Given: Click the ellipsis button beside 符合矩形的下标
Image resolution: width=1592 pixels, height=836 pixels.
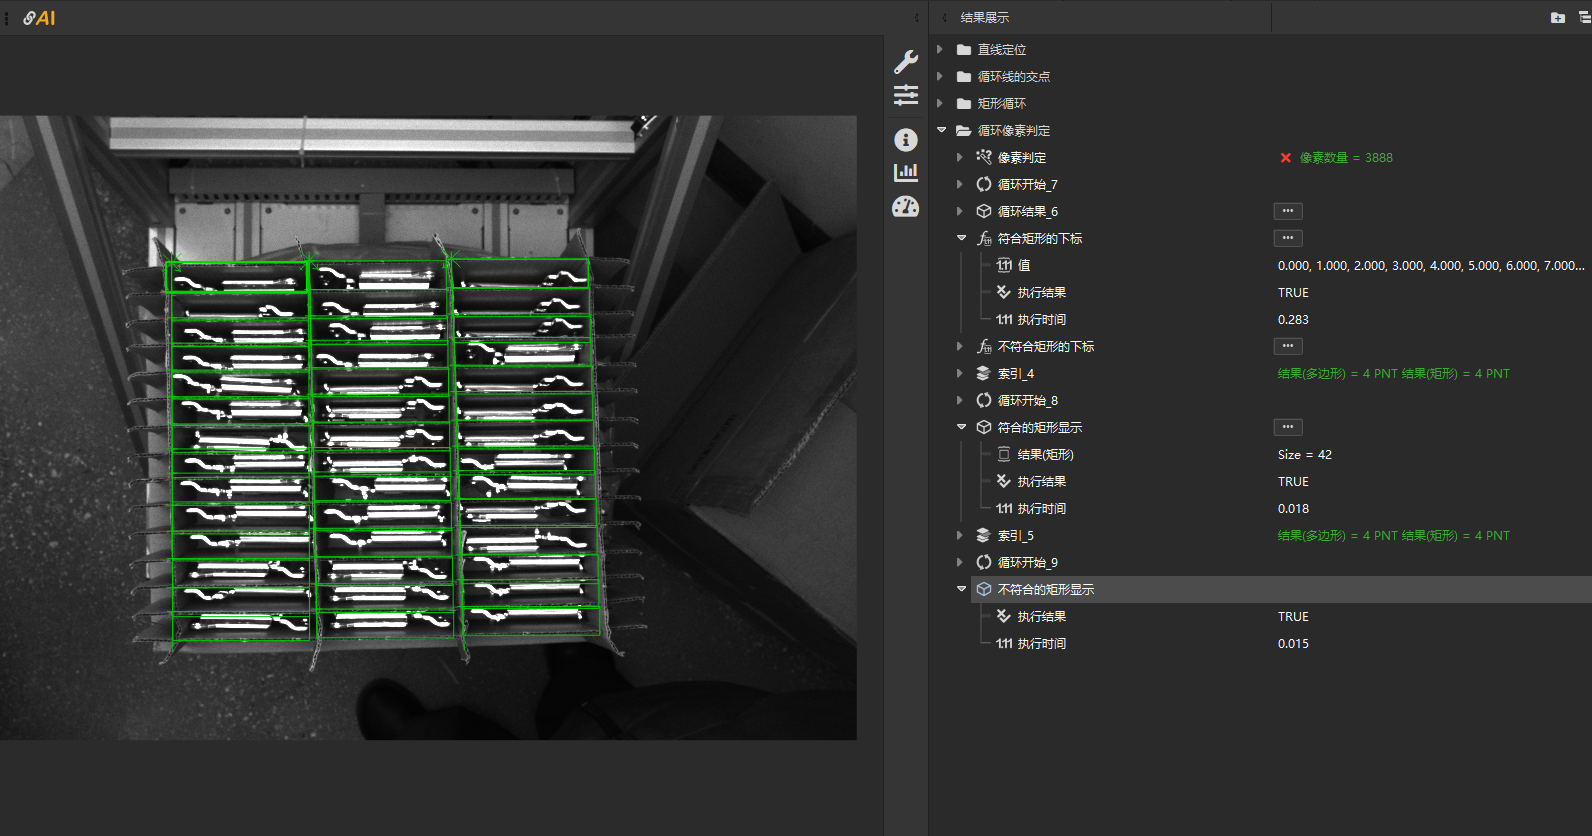Looking at the screenshot, I should click(x=1287, y=238).
